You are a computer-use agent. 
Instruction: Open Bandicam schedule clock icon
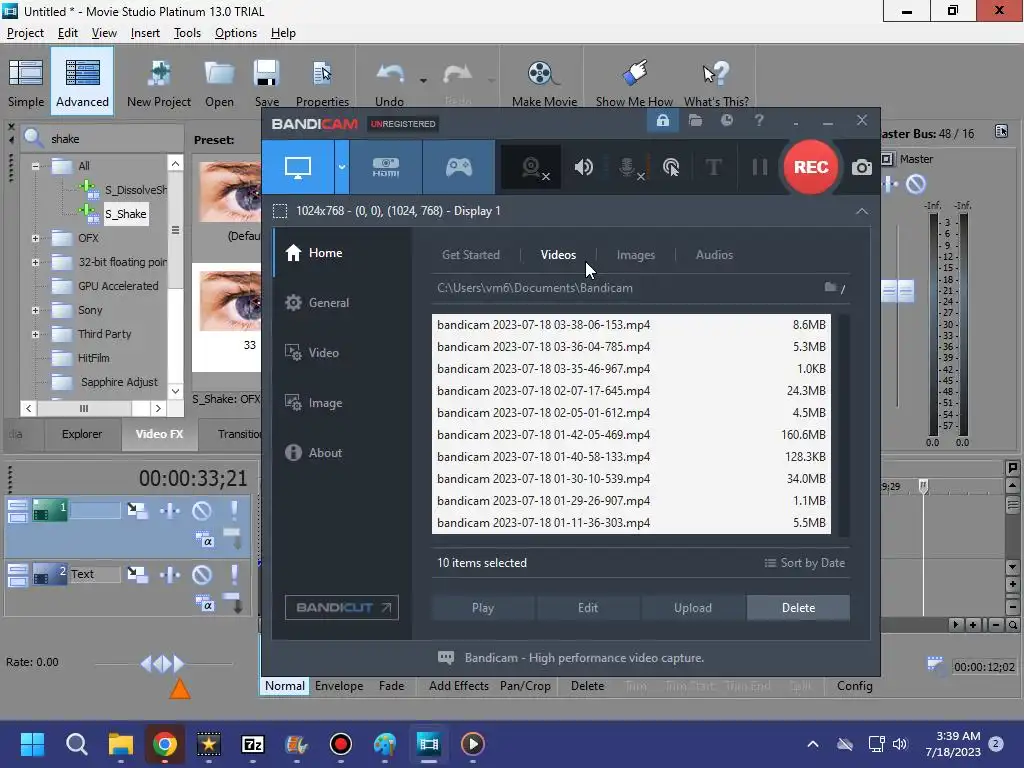726,120
